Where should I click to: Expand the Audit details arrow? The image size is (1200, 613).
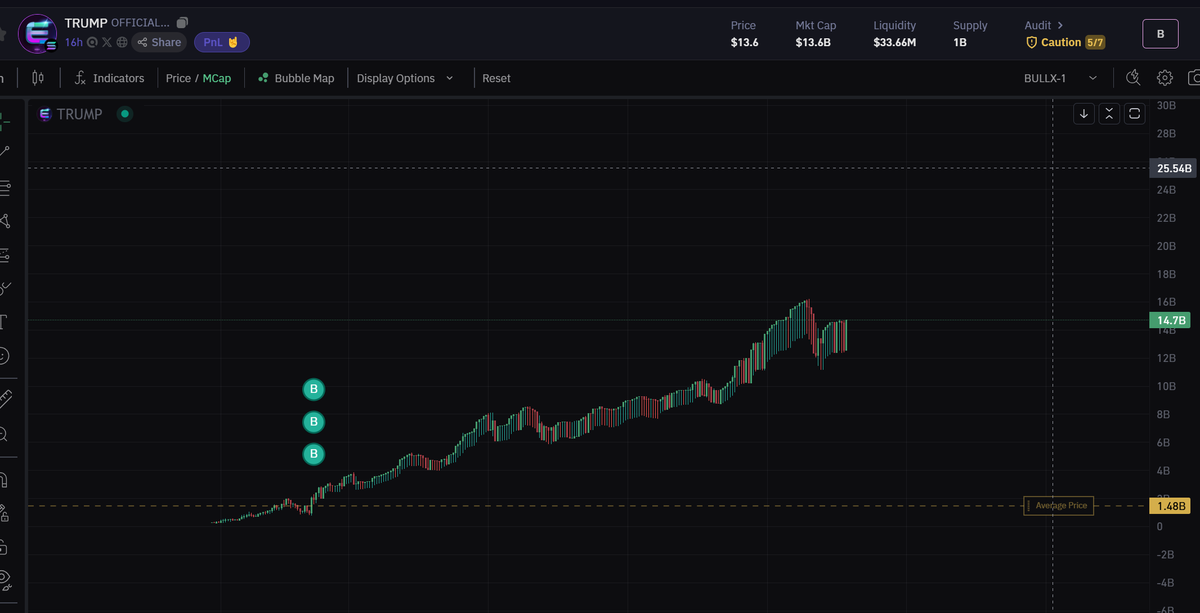[1060, 25]
